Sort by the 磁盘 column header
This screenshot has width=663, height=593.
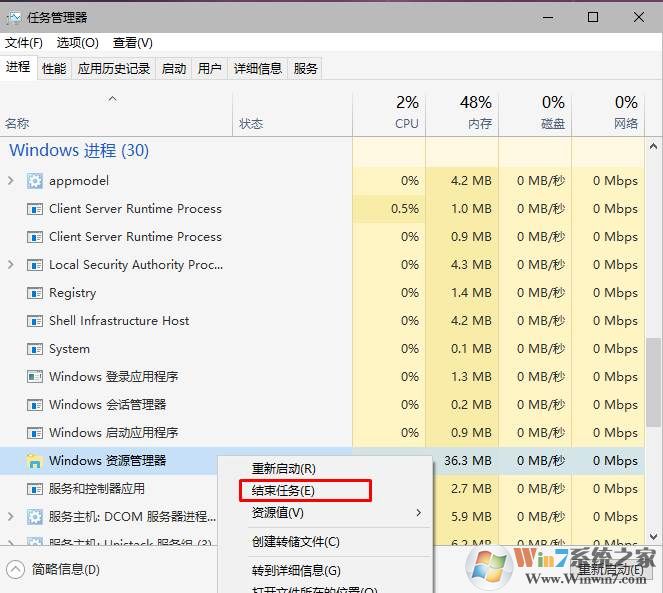[535, 113]
